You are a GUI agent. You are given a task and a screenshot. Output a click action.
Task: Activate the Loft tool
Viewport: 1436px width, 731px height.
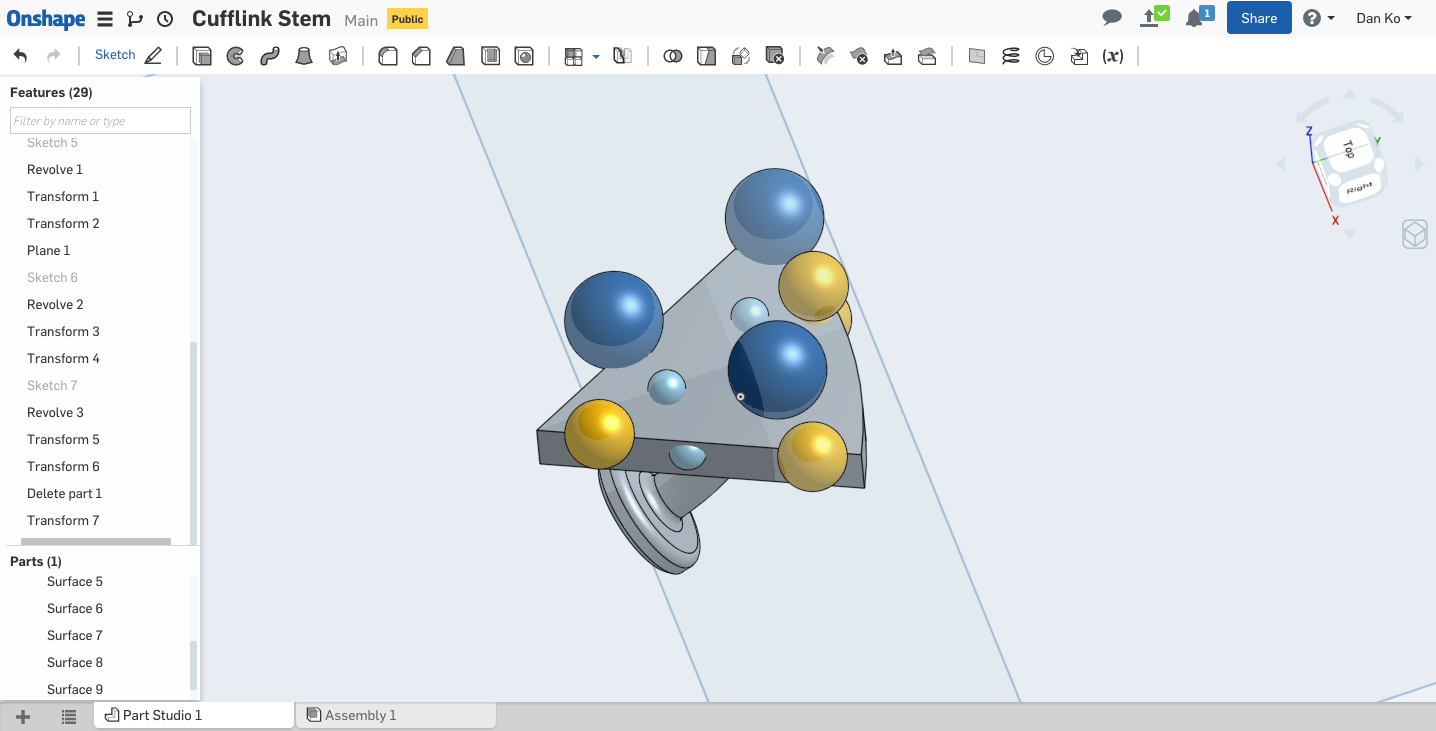304,56
